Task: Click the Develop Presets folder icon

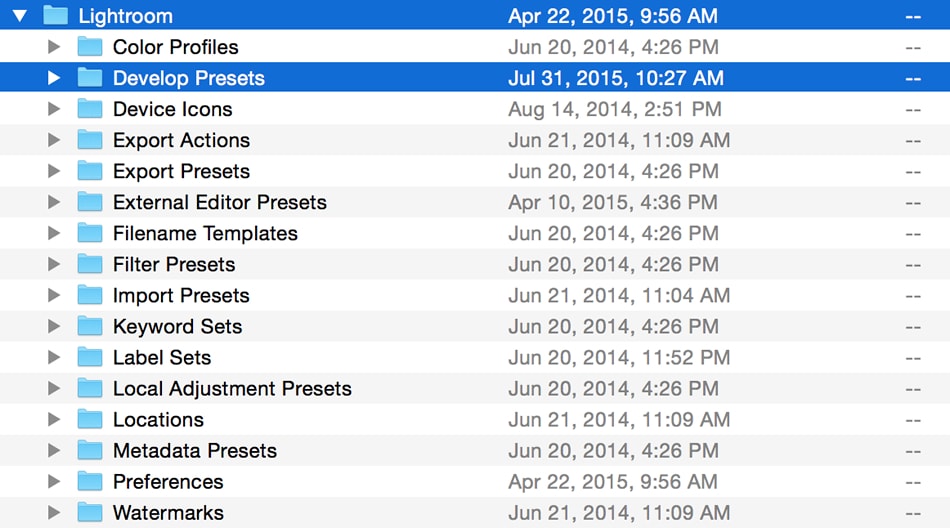Action: [x=90, y=77]
